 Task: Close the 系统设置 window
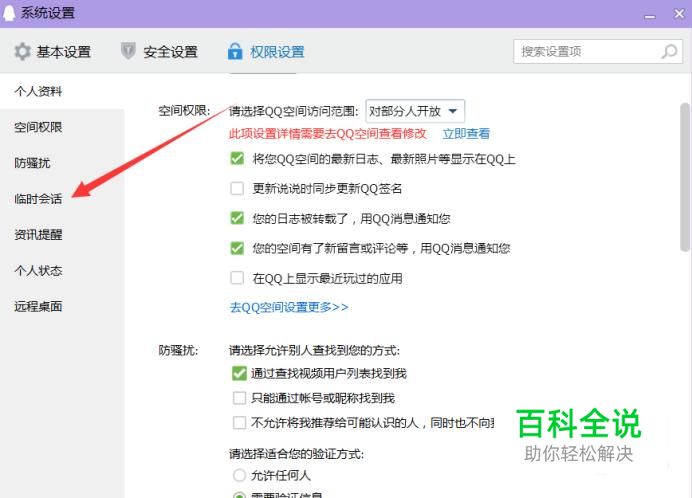click(x=679, y=14)
